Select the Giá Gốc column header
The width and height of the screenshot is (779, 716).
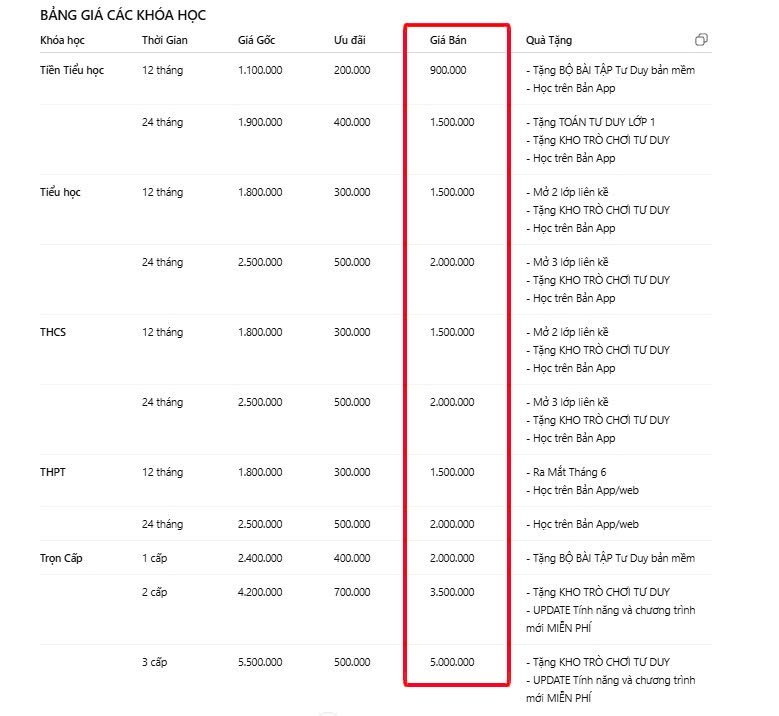[x=256, y=40]
